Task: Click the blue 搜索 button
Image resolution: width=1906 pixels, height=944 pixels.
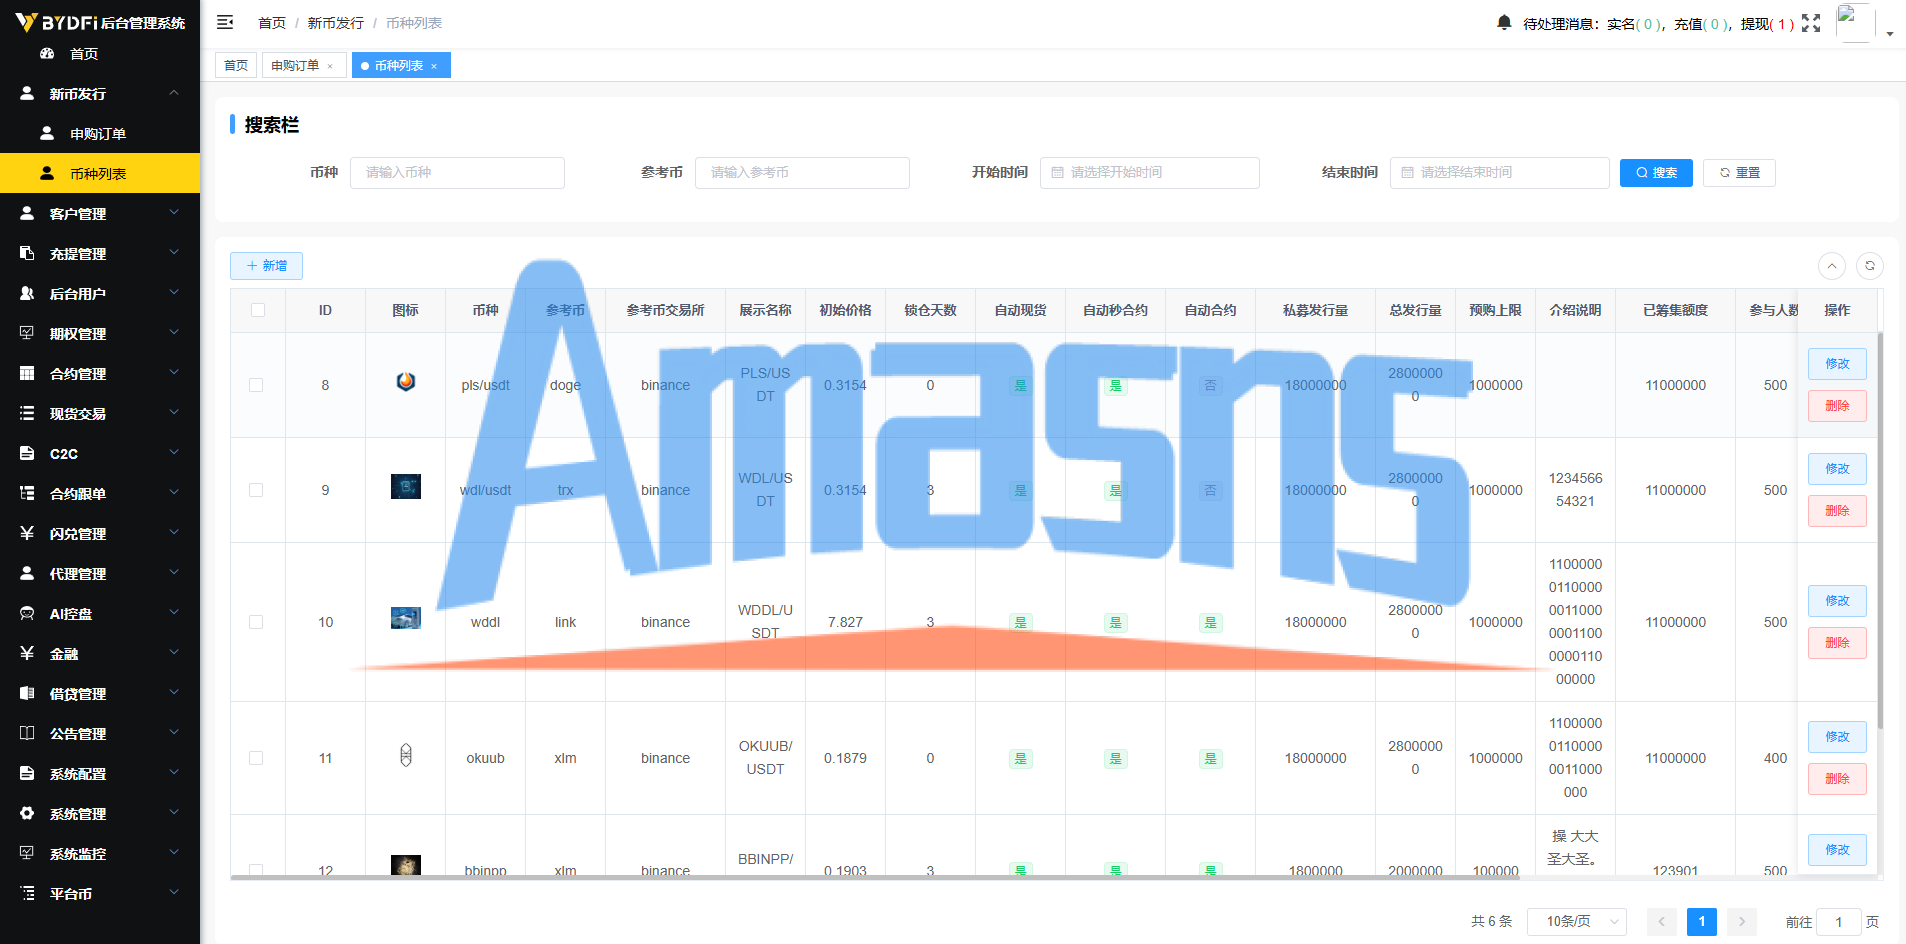Action: [x=1656, y=173]
